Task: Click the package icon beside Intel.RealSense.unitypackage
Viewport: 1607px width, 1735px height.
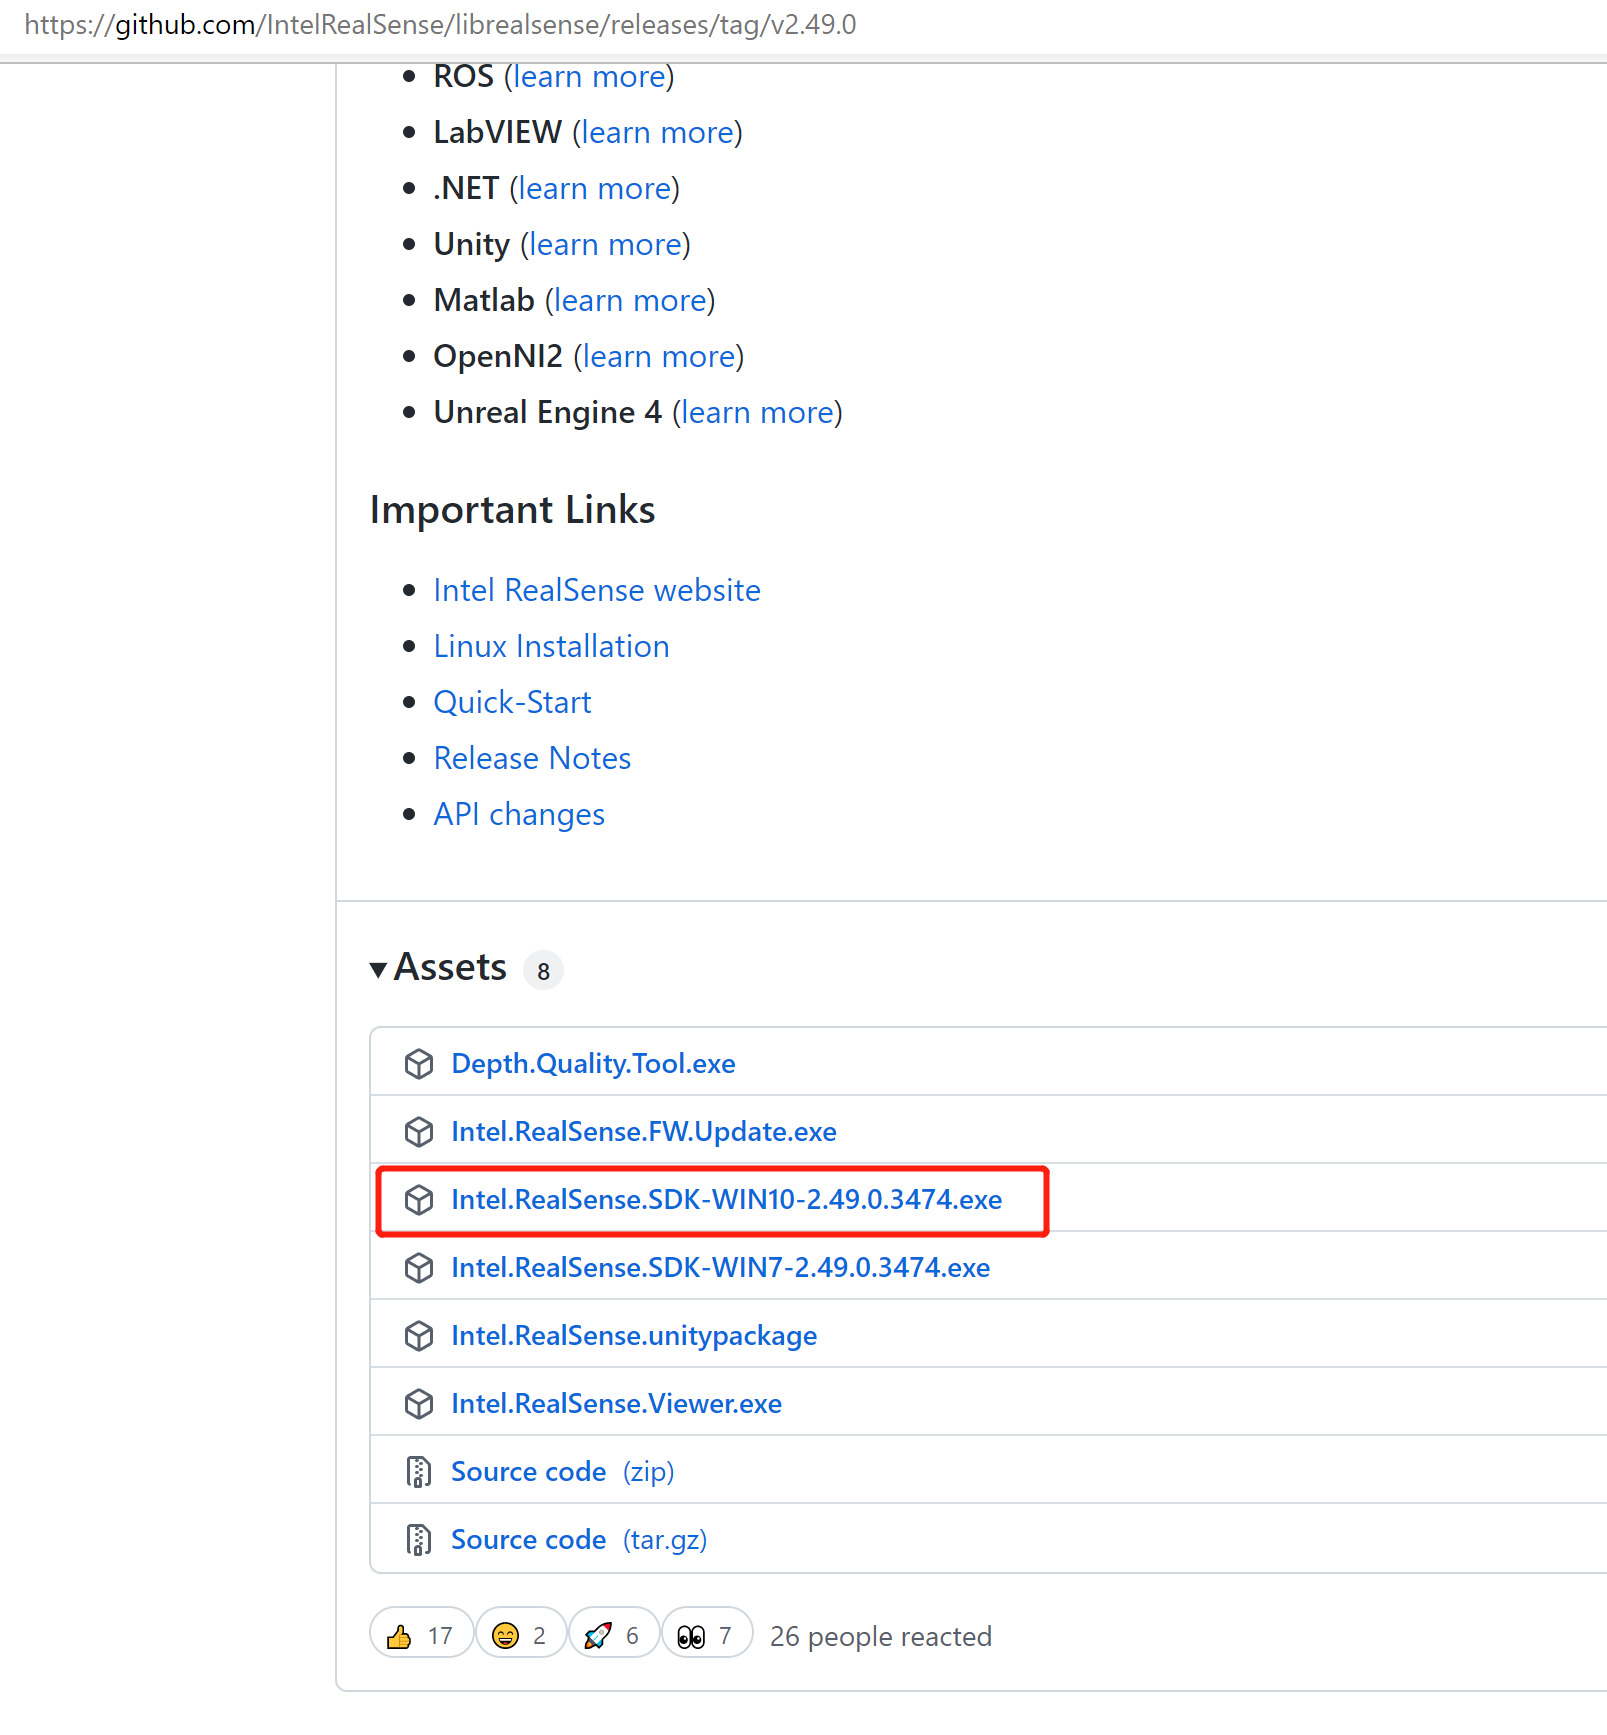Action: tap(419, 1336)
